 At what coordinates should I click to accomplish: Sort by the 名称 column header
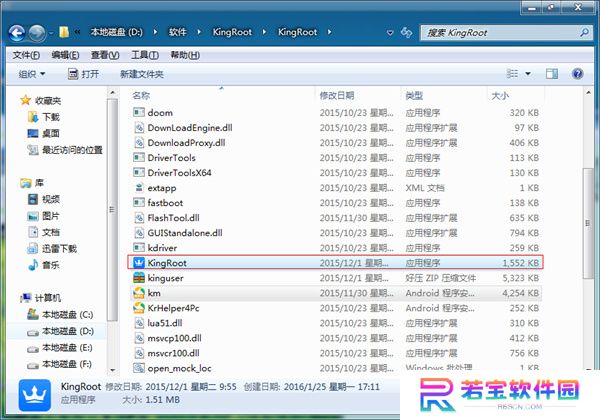pyautogui.click(x=141, y=95)
